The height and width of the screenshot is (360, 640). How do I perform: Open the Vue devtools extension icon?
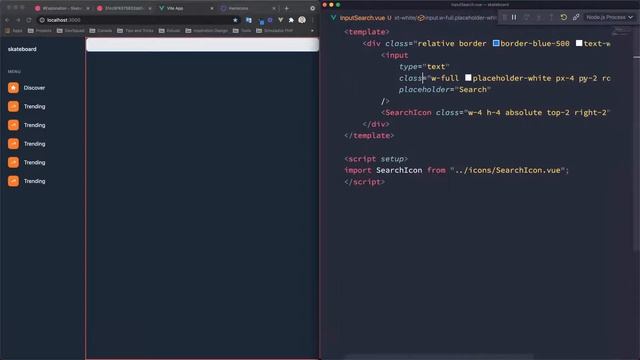280,20
